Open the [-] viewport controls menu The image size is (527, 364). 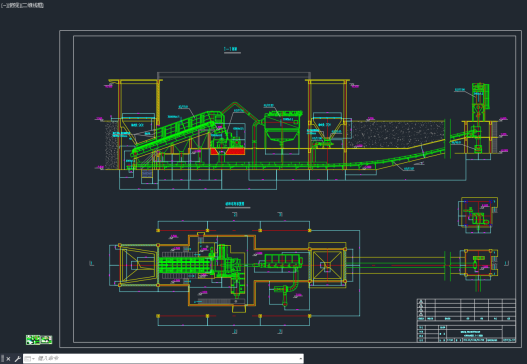tap(4, 5)
